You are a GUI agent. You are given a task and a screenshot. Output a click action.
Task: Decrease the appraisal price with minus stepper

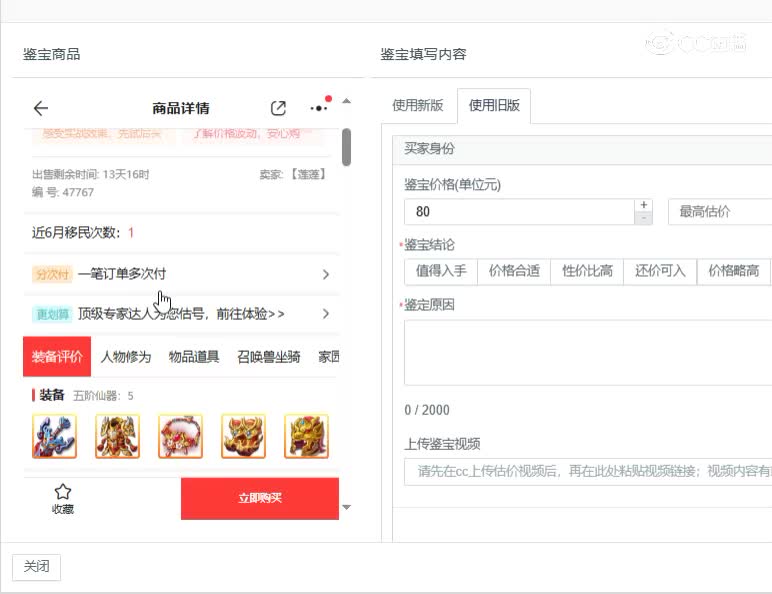click(x=643, y=218)
